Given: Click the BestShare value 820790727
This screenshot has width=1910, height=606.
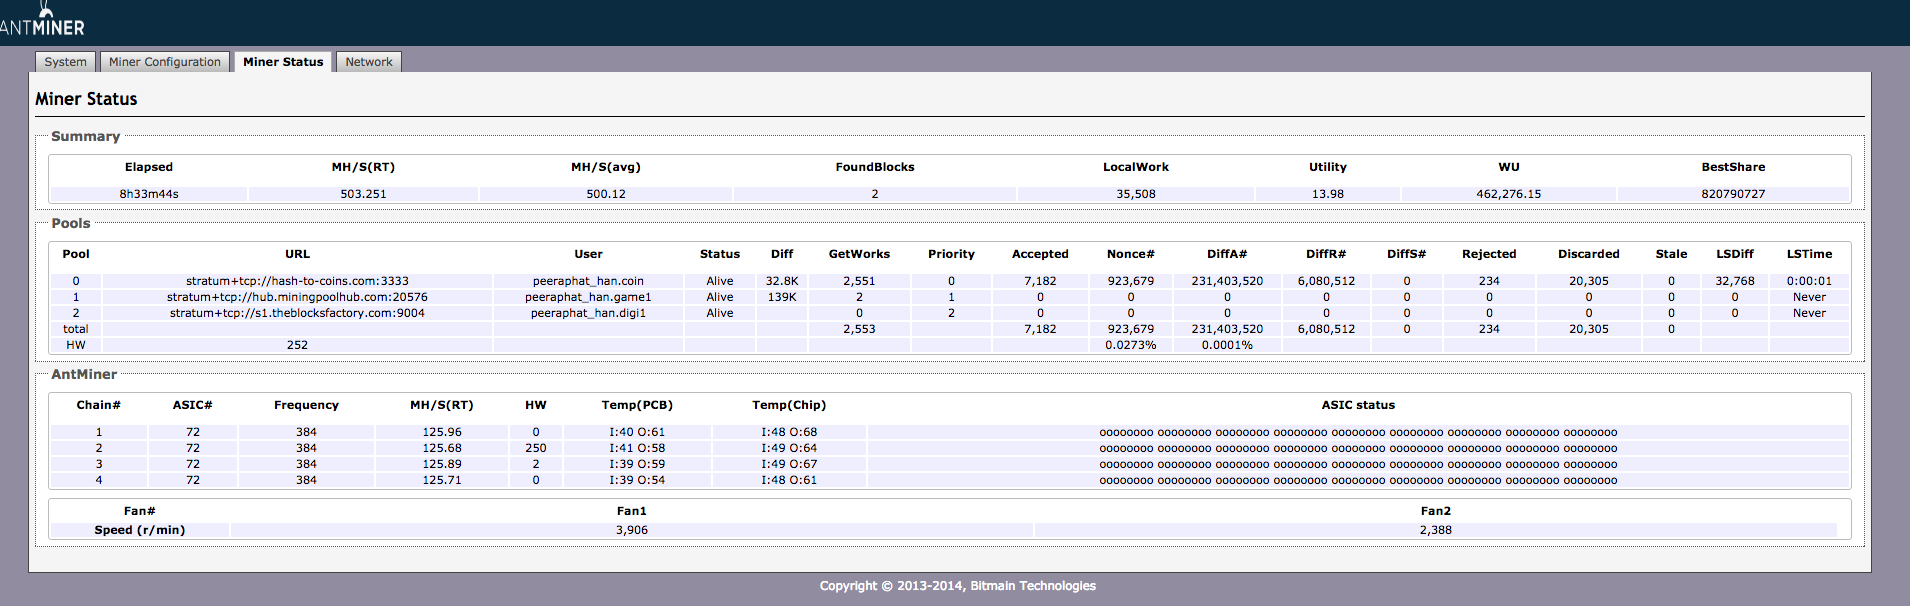Looking at the screenshot, I should [1733, 194].
